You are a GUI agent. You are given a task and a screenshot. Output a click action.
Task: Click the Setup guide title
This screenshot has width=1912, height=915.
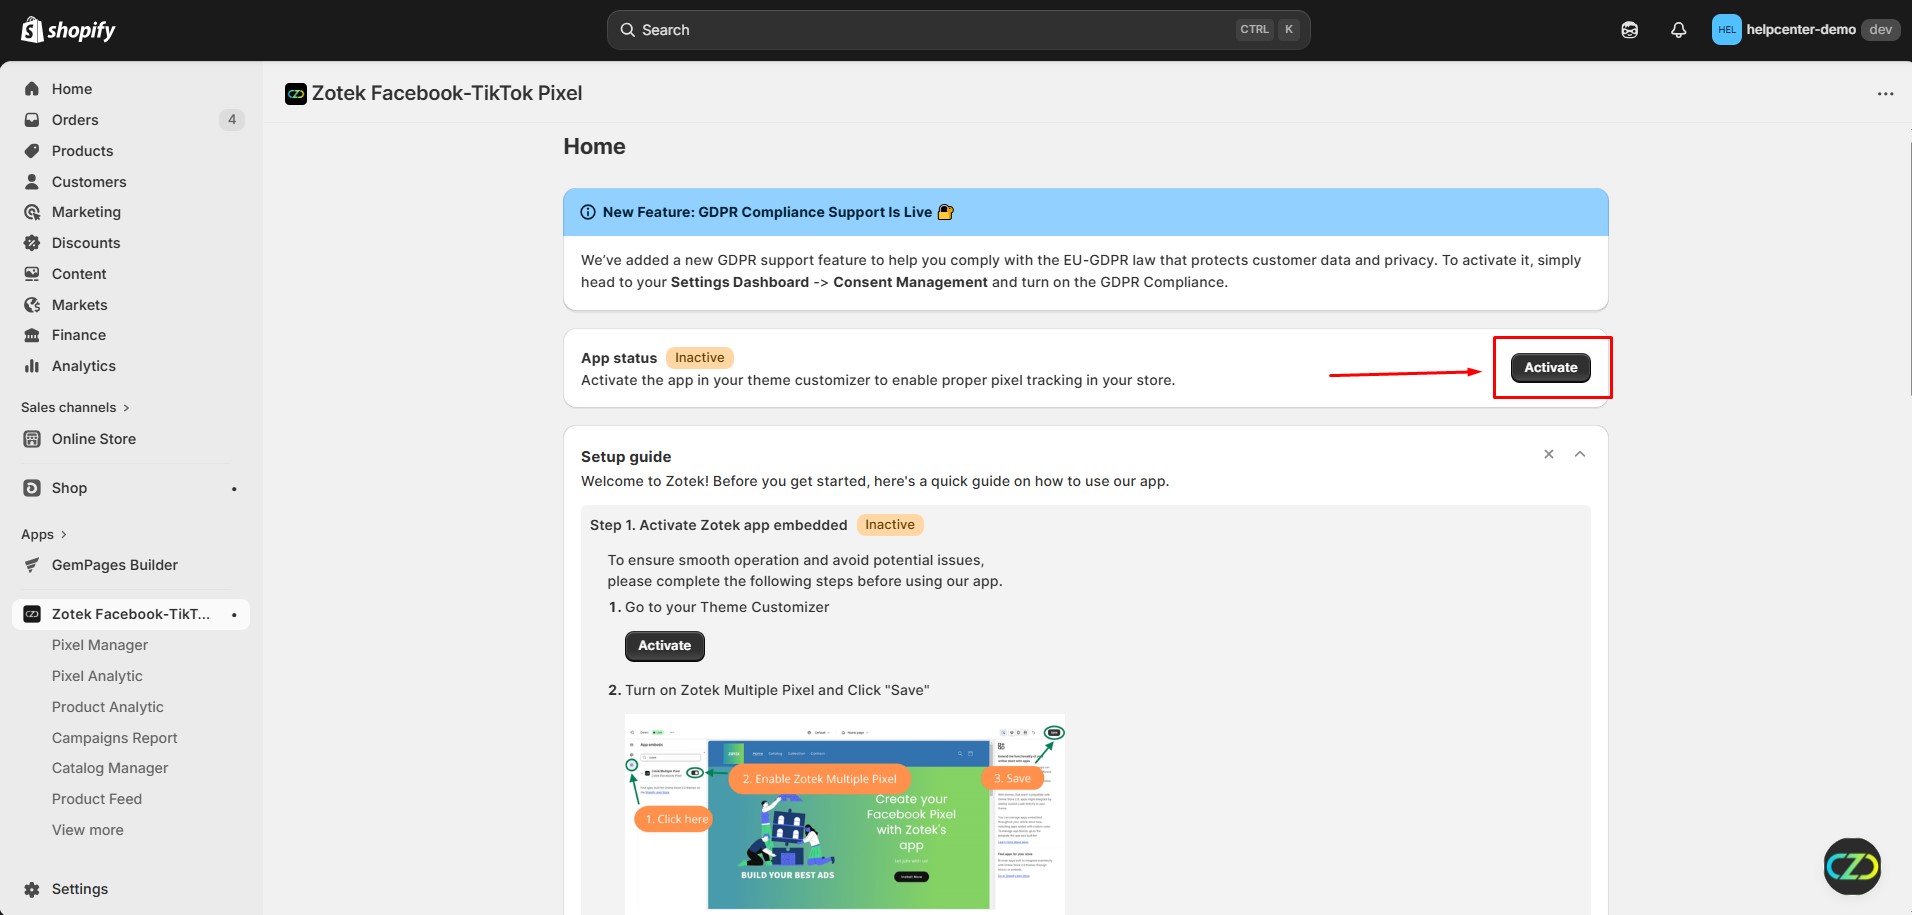[x=626, y=457]
